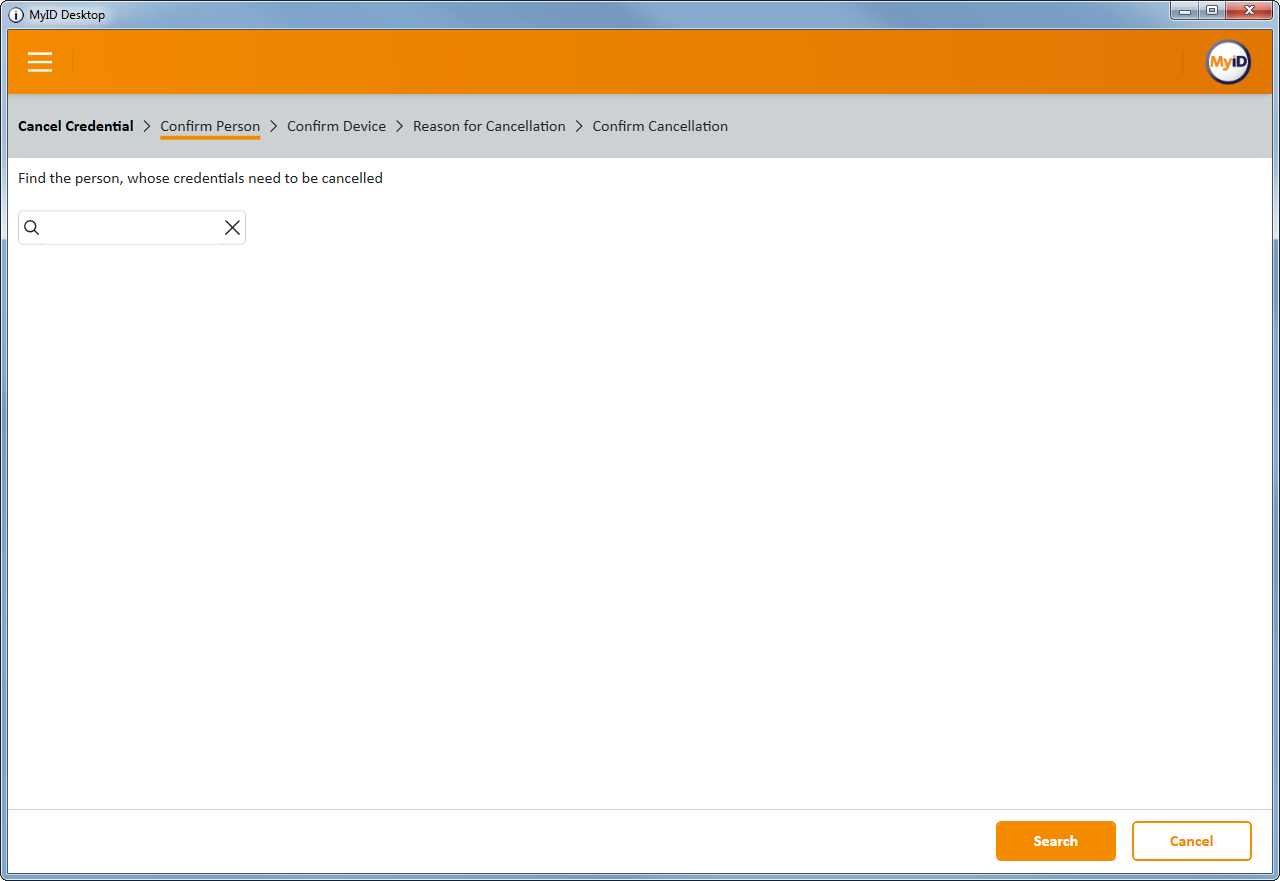Screen dimensions: 1280x881
Task: Focus the person search input field
Action: point(130,228)
